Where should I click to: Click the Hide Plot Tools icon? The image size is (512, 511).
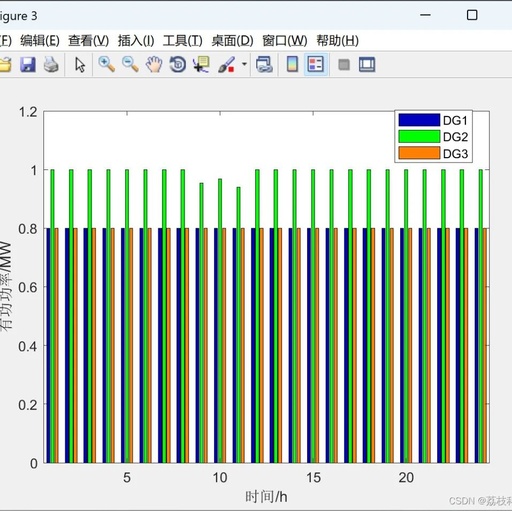coord(344,64)
